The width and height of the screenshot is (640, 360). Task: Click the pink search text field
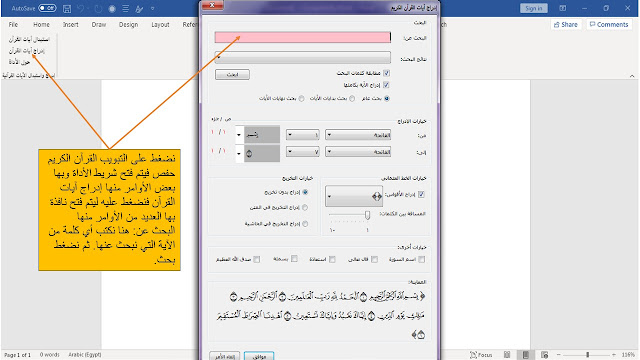point(302,37)
